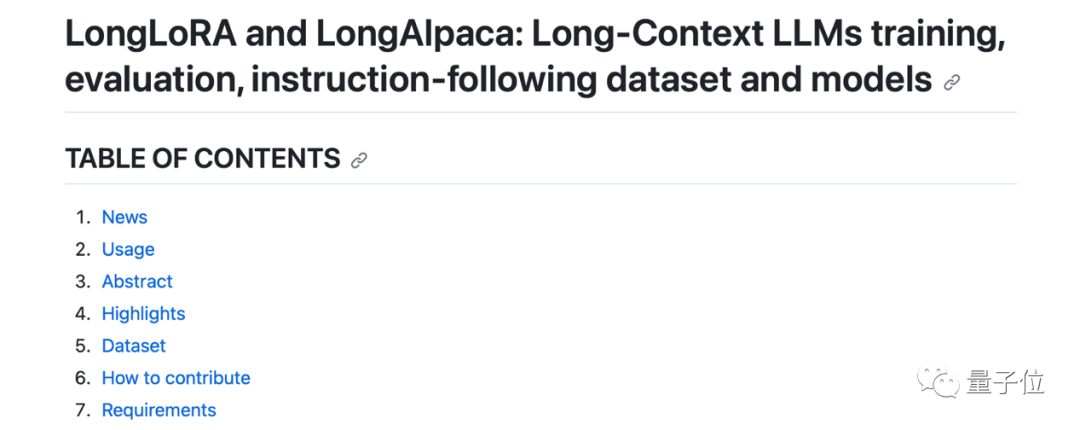The width and height of the screenshot is (1080, 430).
Task: Click list number 6 beside How to contribute
Action: 82,377
